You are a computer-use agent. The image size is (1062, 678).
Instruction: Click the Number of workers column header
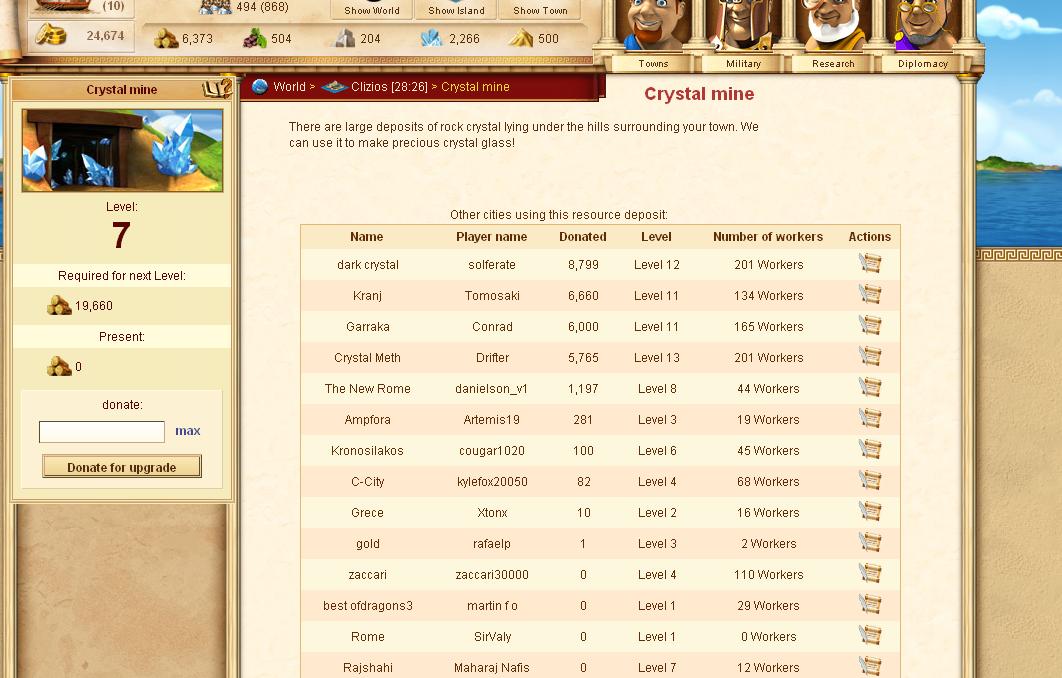(768, 237)
